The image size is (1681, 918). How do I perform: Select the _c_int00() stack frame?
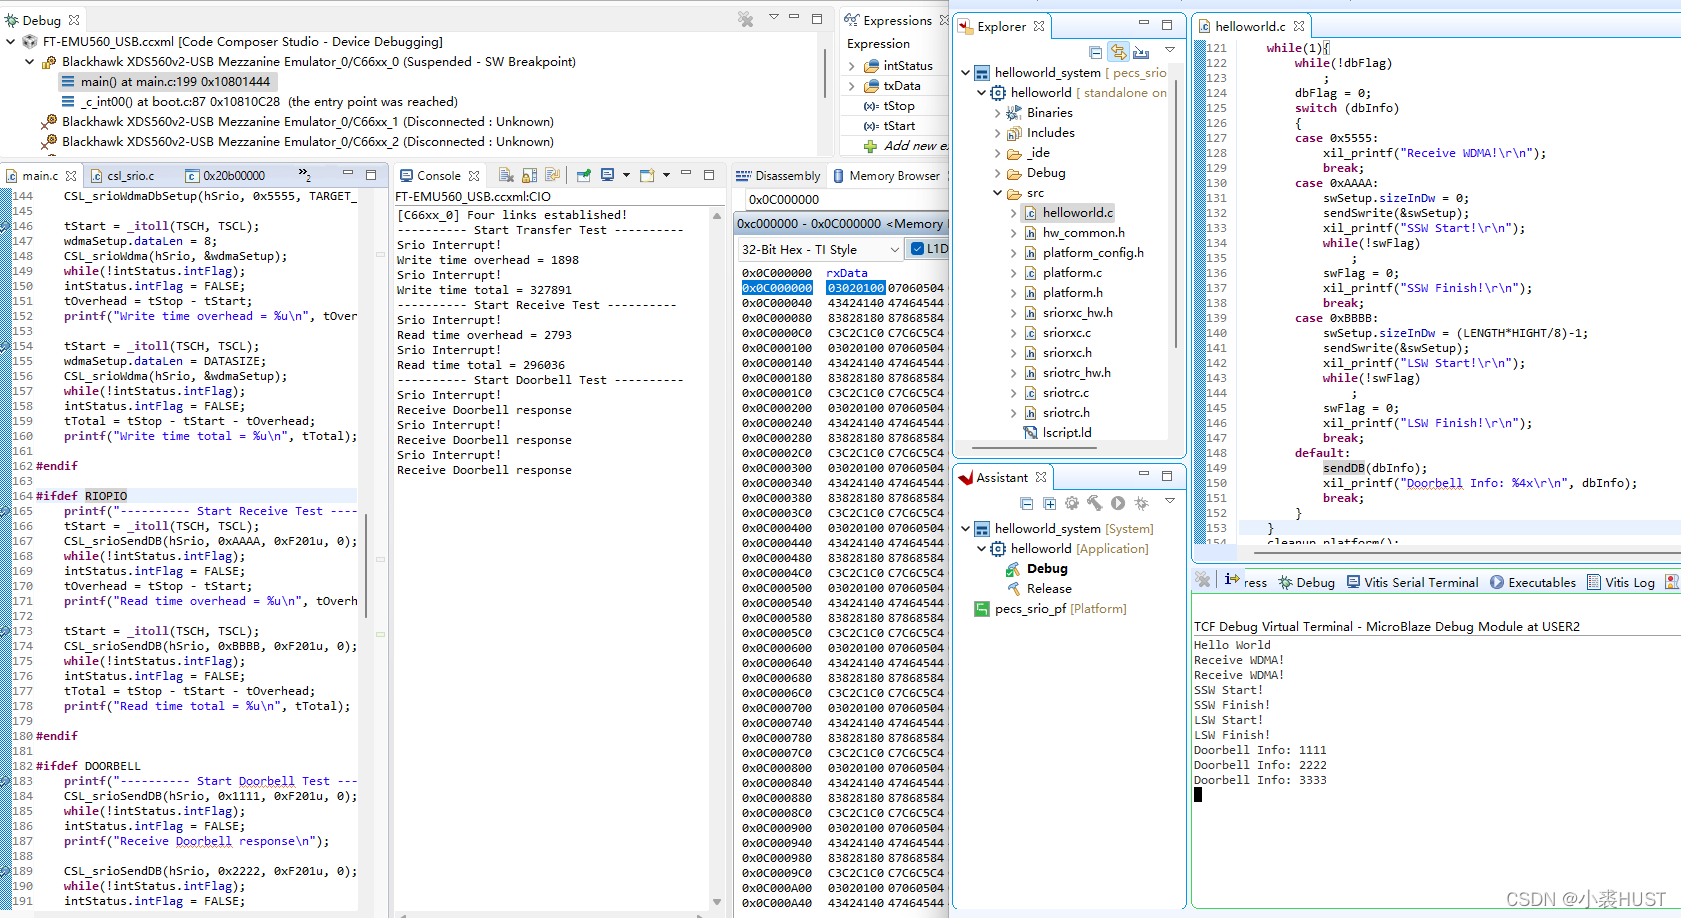(259, 102)
